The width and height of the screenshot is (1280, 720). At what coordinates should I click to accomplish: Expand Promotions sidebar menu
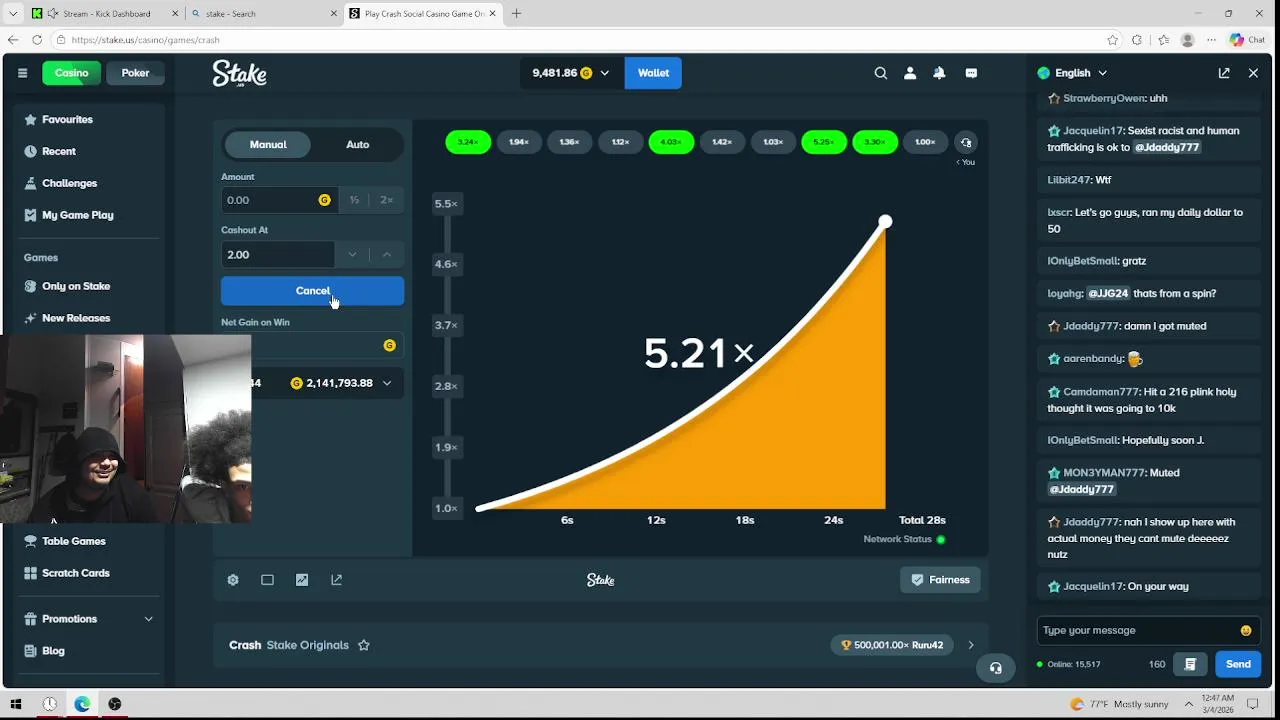[148, 619]
